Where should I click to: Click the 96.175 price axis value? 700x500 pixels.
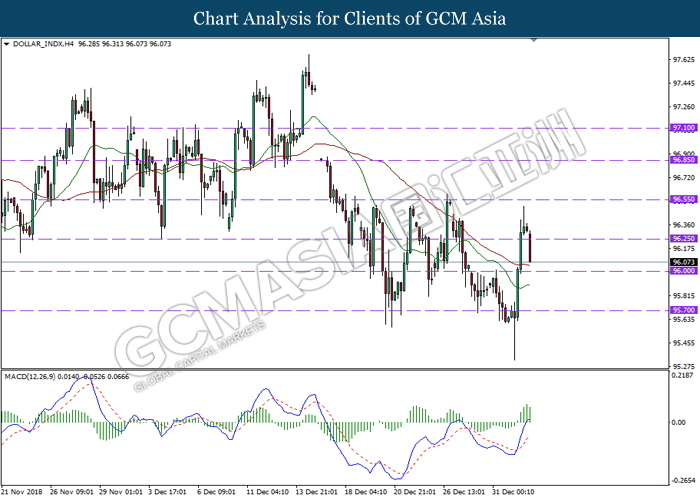coord(684,249)
